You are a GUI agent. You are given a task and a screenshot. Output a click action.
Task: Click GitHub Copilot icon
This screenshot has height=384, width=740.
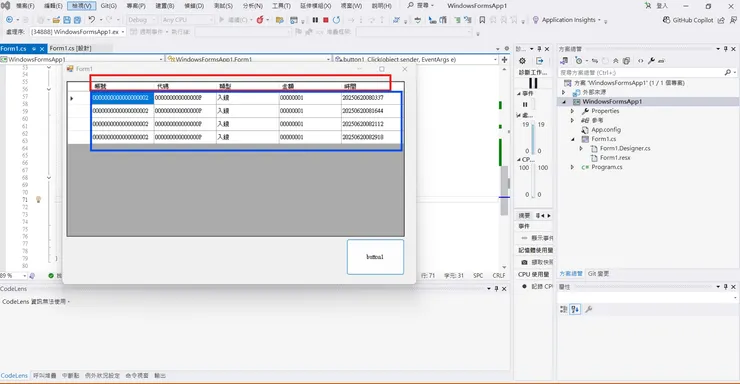click(x=666, y=20)
